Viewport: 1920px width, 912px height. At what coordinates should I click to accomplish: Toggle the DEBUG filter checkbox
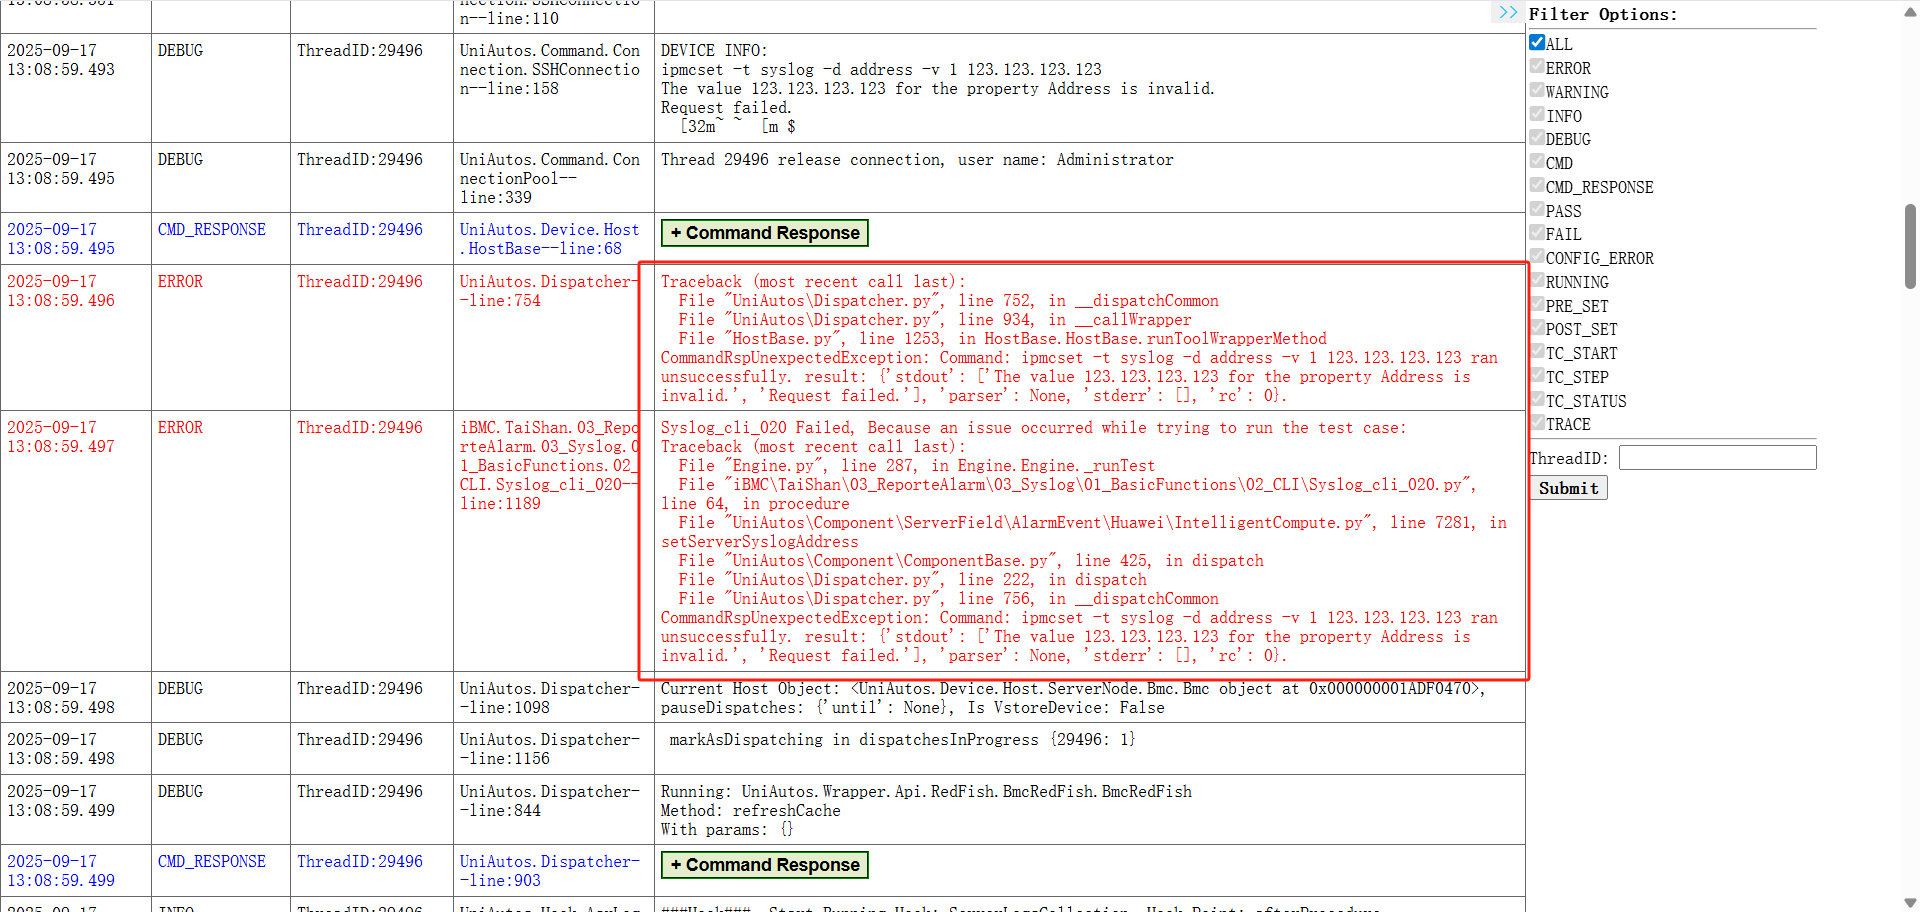pyautogui.click(x=1537, y=138)
